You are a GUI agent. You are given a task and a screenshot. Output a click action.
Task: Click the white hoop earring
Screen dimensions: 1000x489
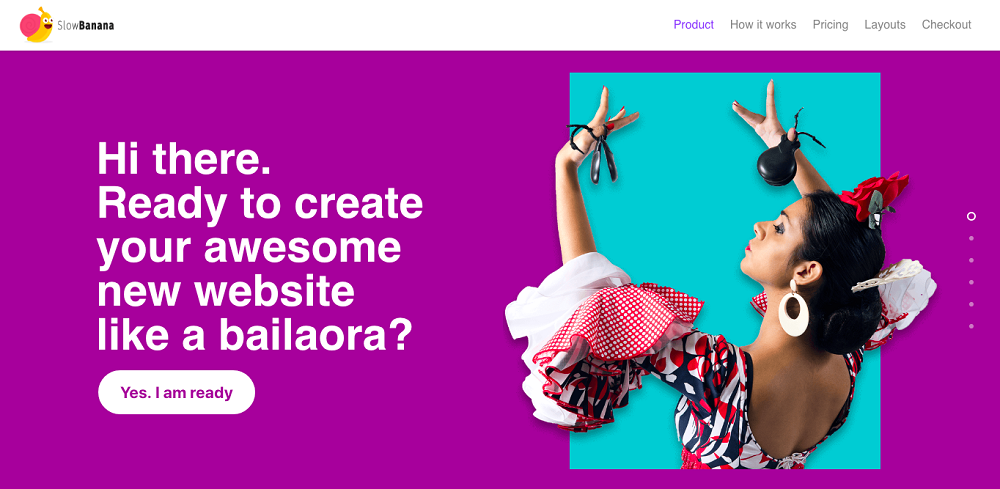pyautogui.click(x=793, y=312)
